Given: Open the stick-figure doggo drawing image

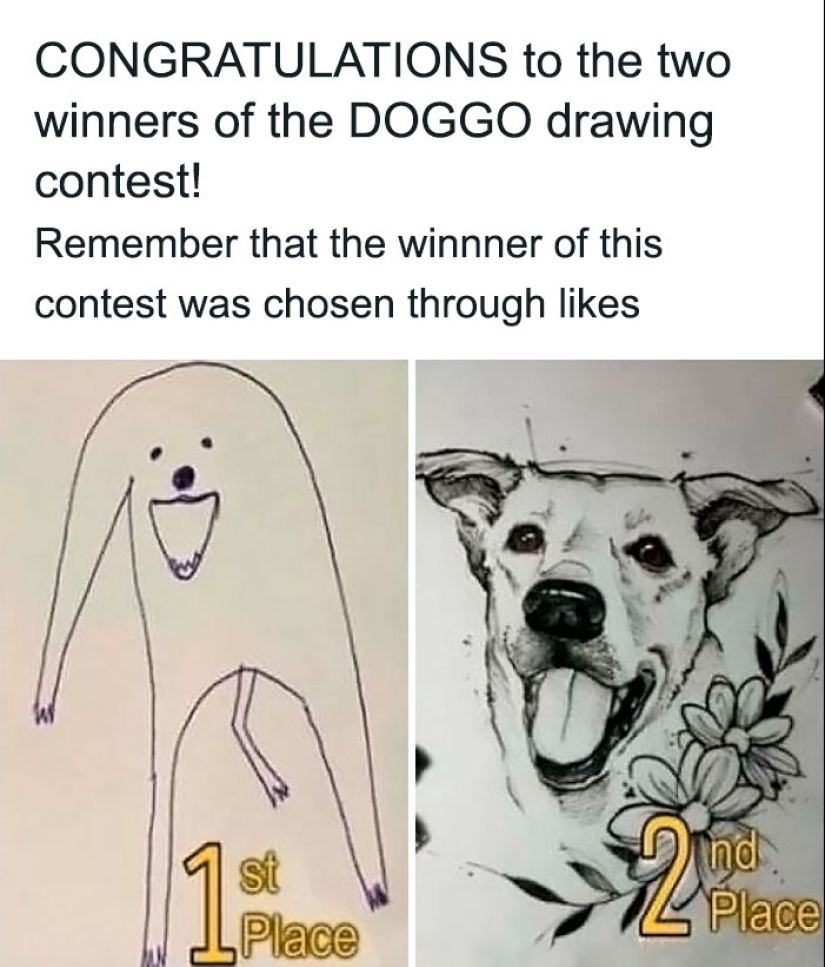Looking at the screenshot, I should (203, 663).
